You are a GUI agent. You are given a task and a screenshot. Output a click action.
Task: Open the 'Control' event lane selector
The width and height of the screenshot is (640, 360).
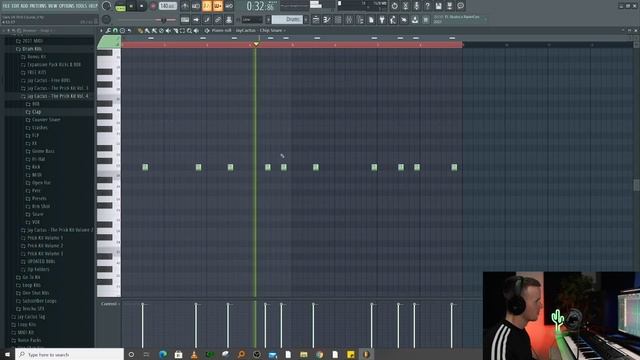[x=109, y=304]
